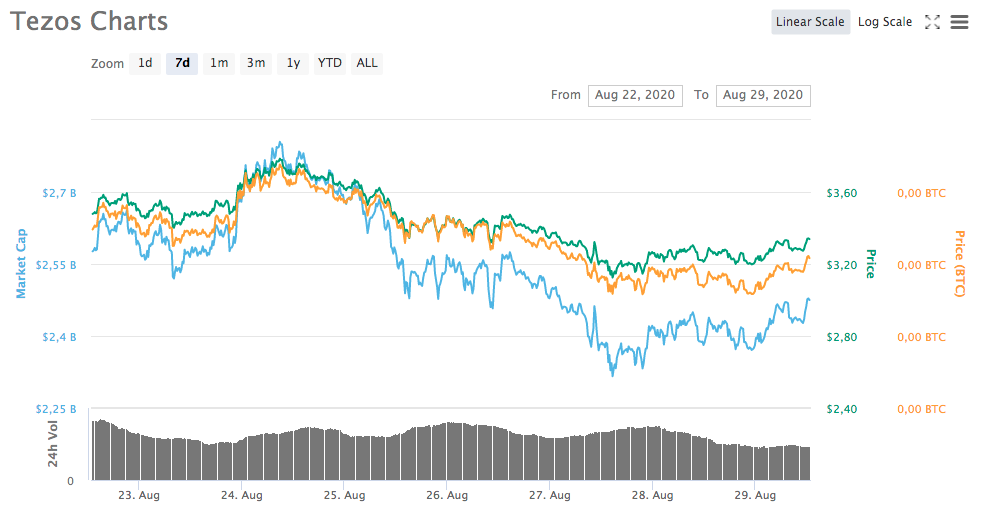
Task: Click the Tezos Charts heading
Action: [89, 21]
